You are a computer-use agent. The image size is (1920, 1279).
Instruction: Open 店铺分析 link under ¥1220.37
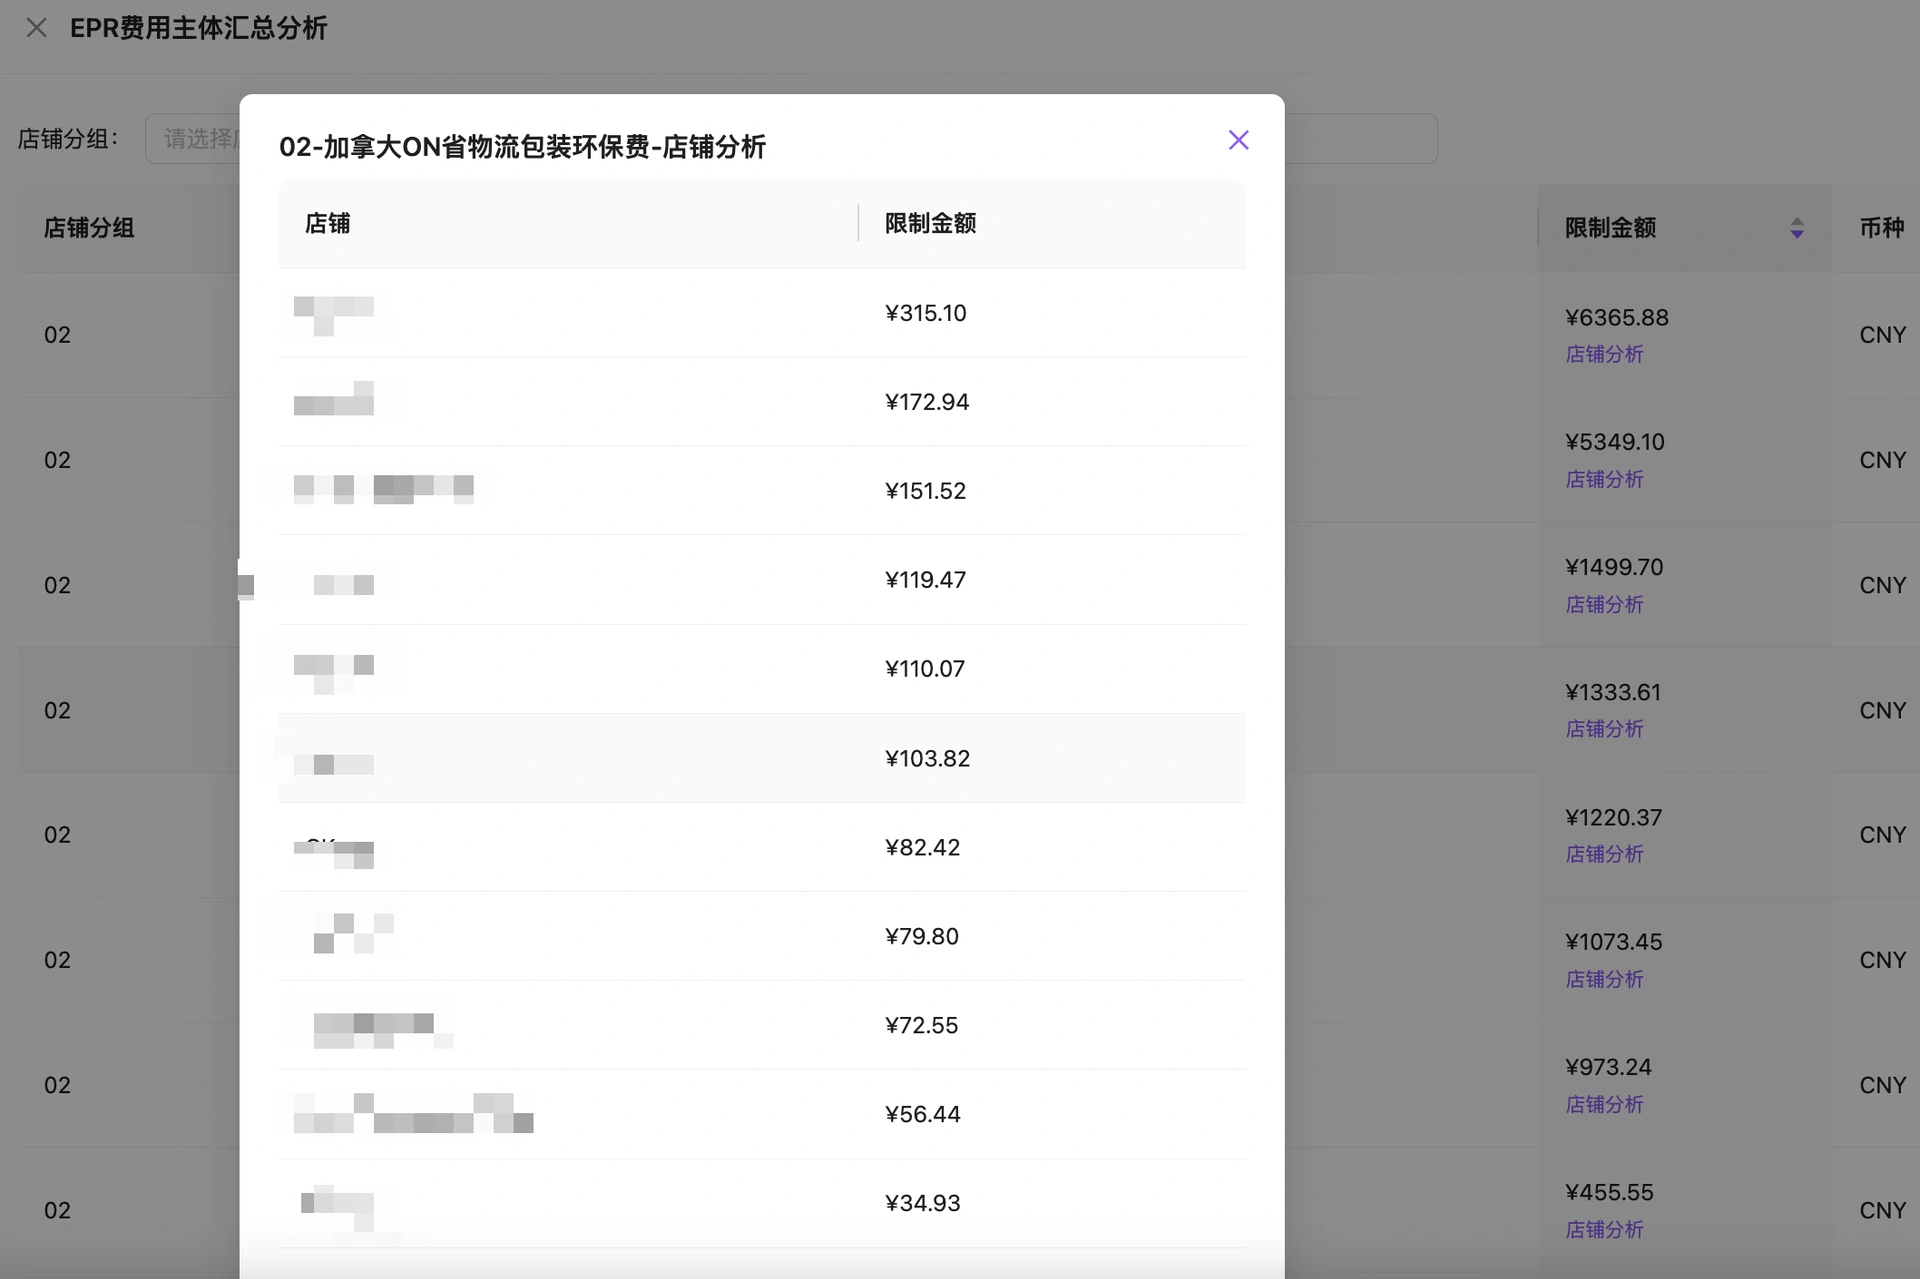pyautogui.click(x=1604, y=854)
